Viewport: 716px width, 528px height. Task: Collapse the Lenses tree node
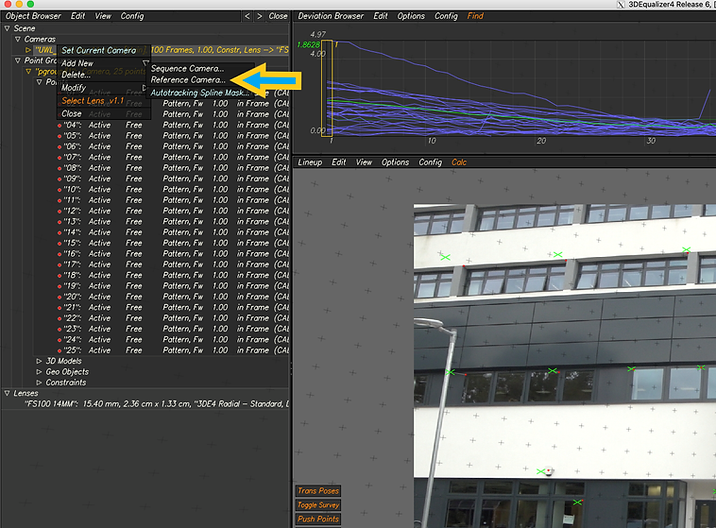[x=7, y=393]
